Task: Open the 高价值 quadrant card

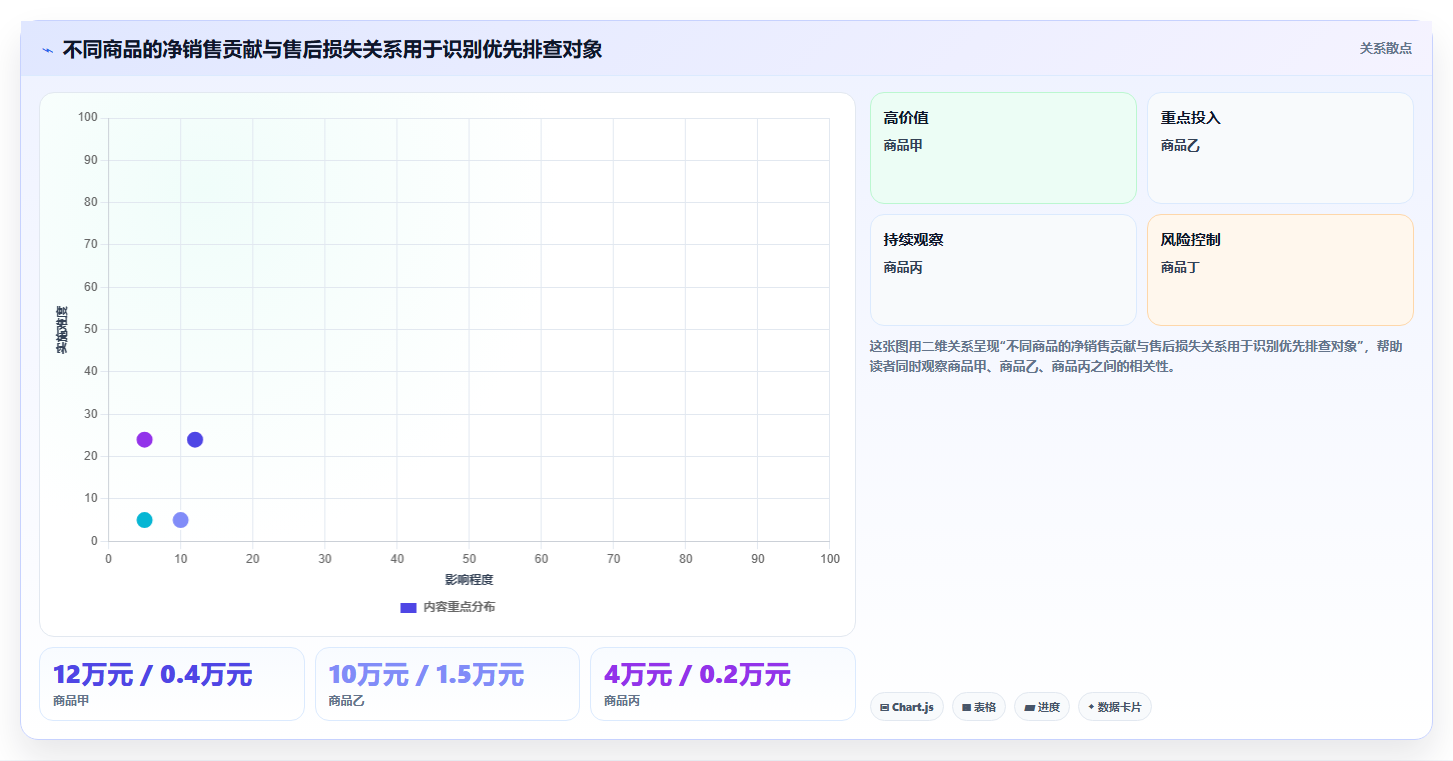Action: [x=1003, y=148]
